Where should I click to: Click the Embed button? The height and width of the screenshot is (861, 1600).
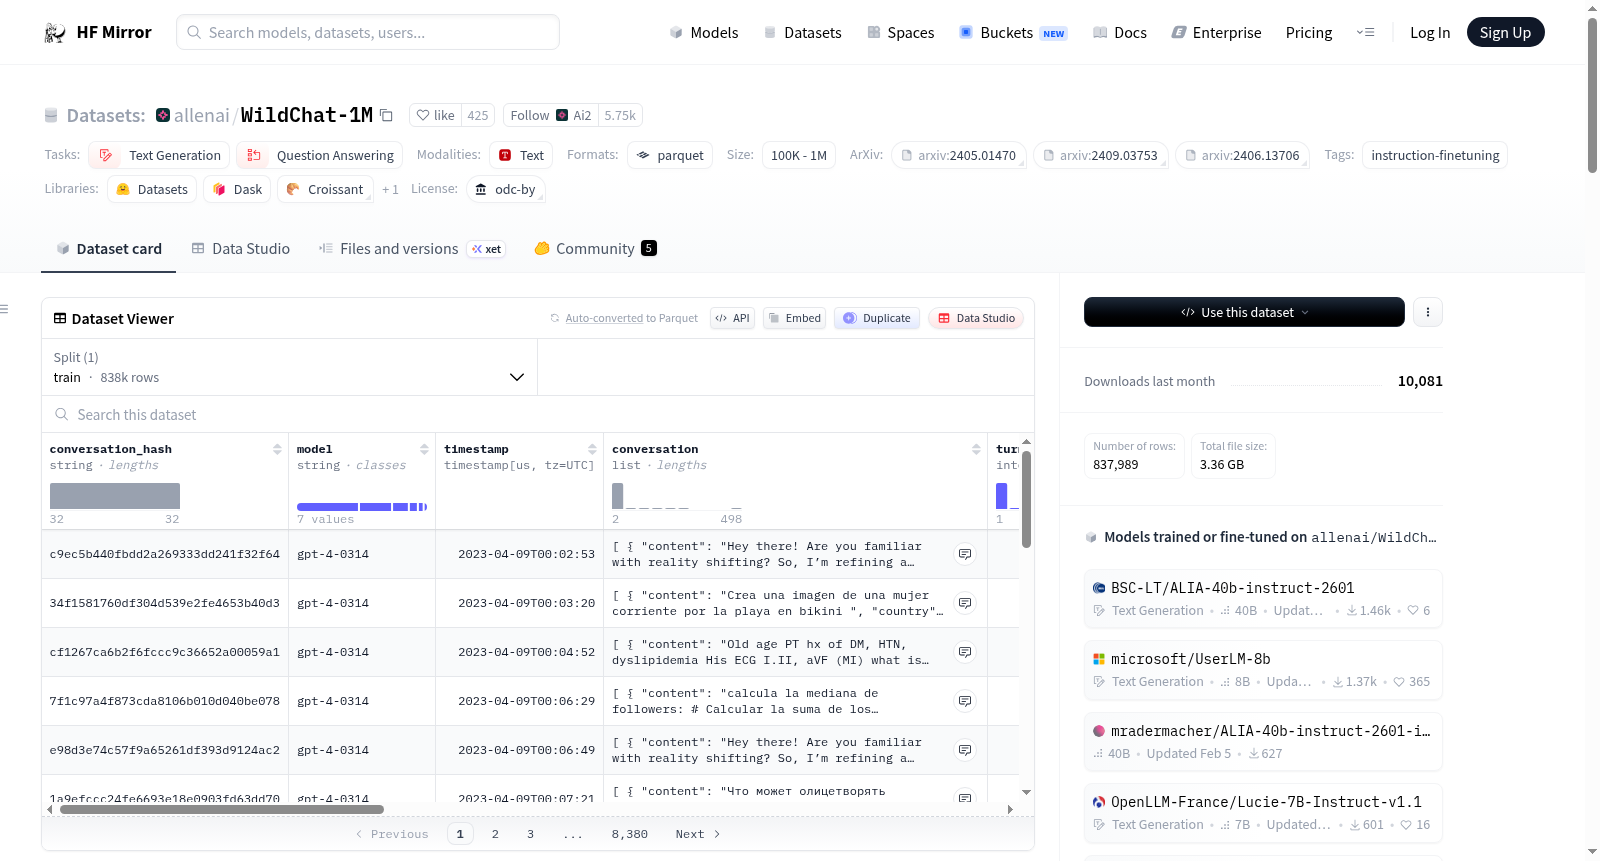[x=794, y=318]
